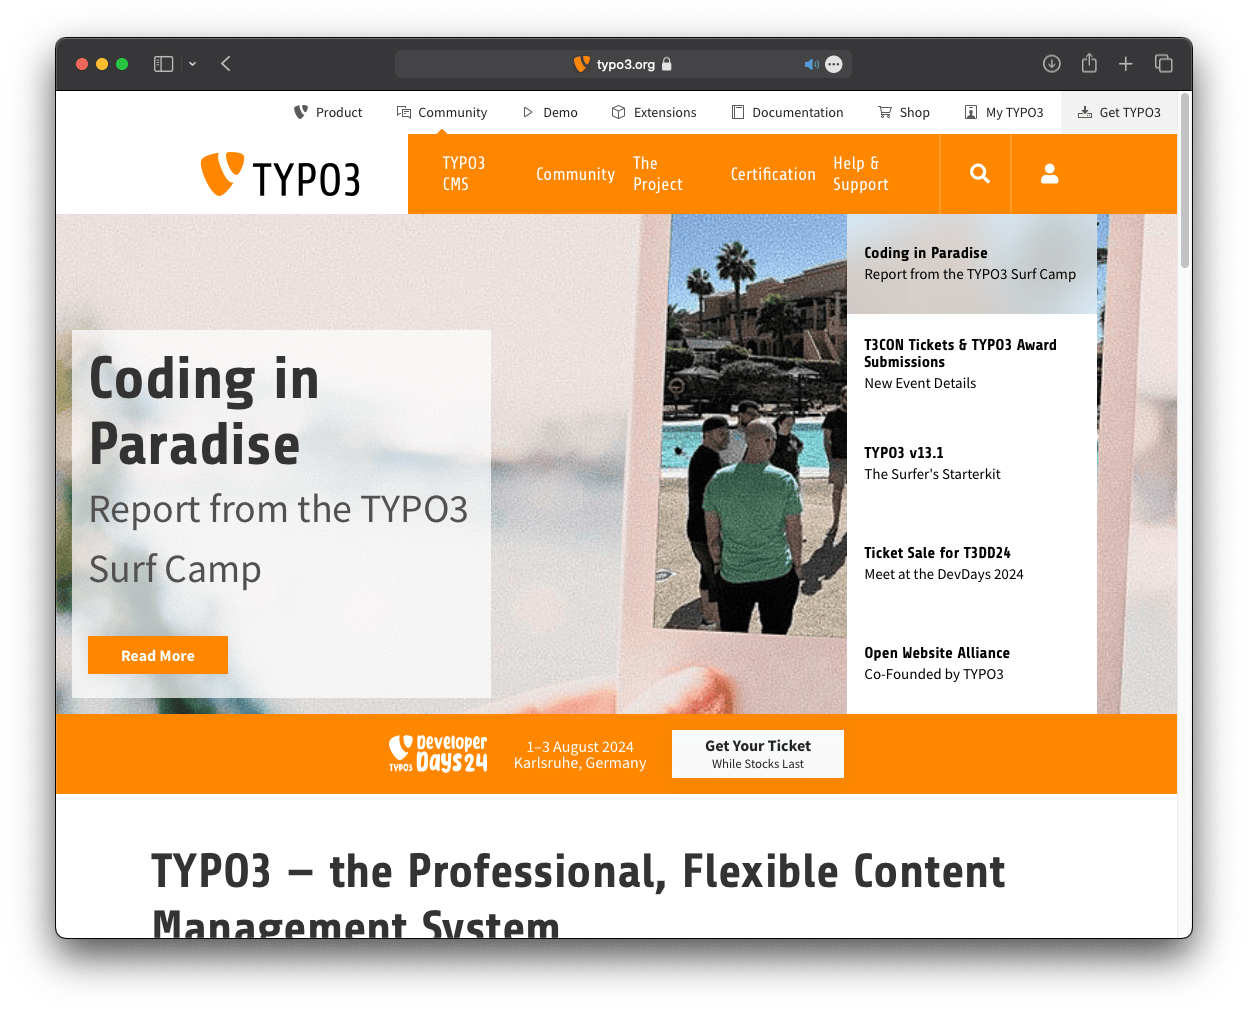Screen dimensions: 1248x1012
Task: Open Shop via the cart icon
Action: 884,112
